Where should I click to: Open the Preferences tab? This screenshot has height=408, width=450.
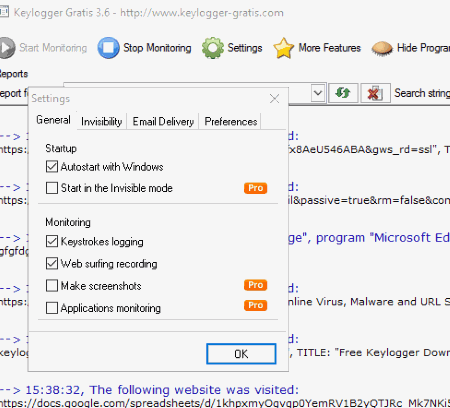pos(231,122)
